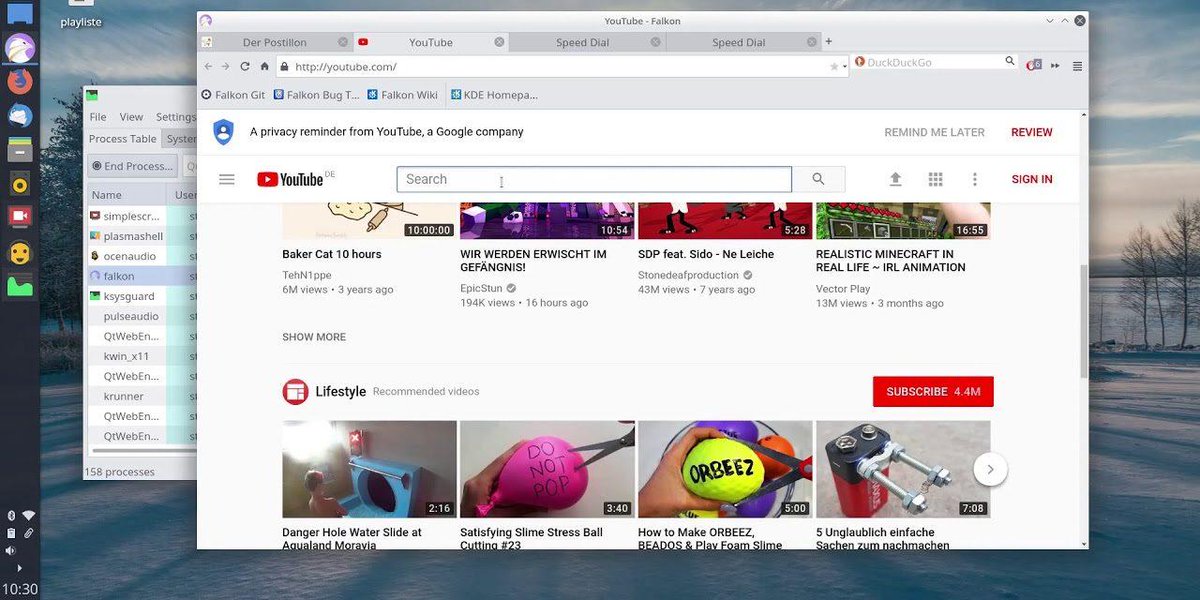Open Satisfying Slime Stress Ball thumbnail
Image resolution: width=1200 pixels, height=600 pixels.
[x=547, y=469]
